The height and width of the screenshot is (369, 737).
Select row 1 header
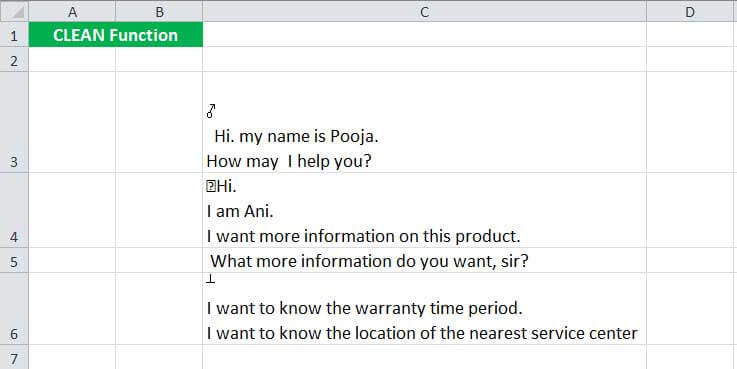pyautogui.click(x=14, y=34)
